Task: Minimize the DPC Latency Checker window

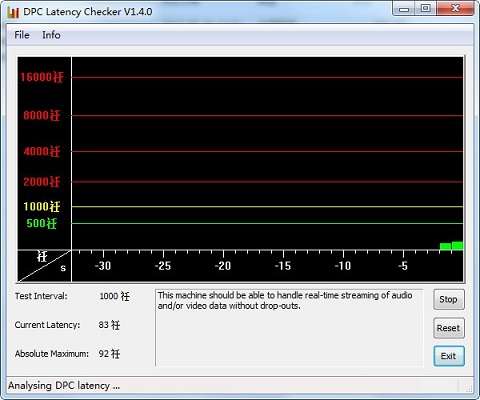Action: (404, 9)
